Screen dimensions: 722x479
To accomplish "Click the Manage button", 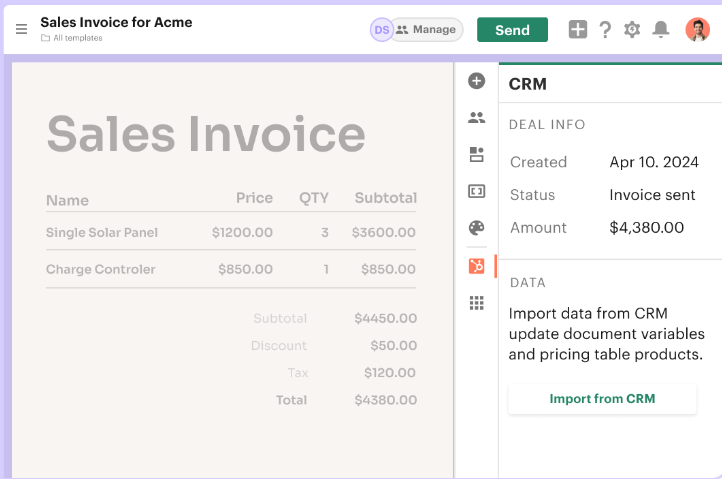I will tap(427, 30).
